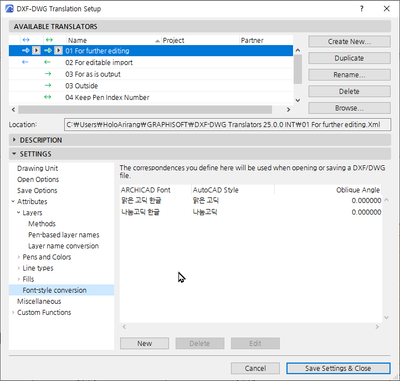400x381 pixels.
Task: Expand the Line types node
Action: [x=19, y=268]
